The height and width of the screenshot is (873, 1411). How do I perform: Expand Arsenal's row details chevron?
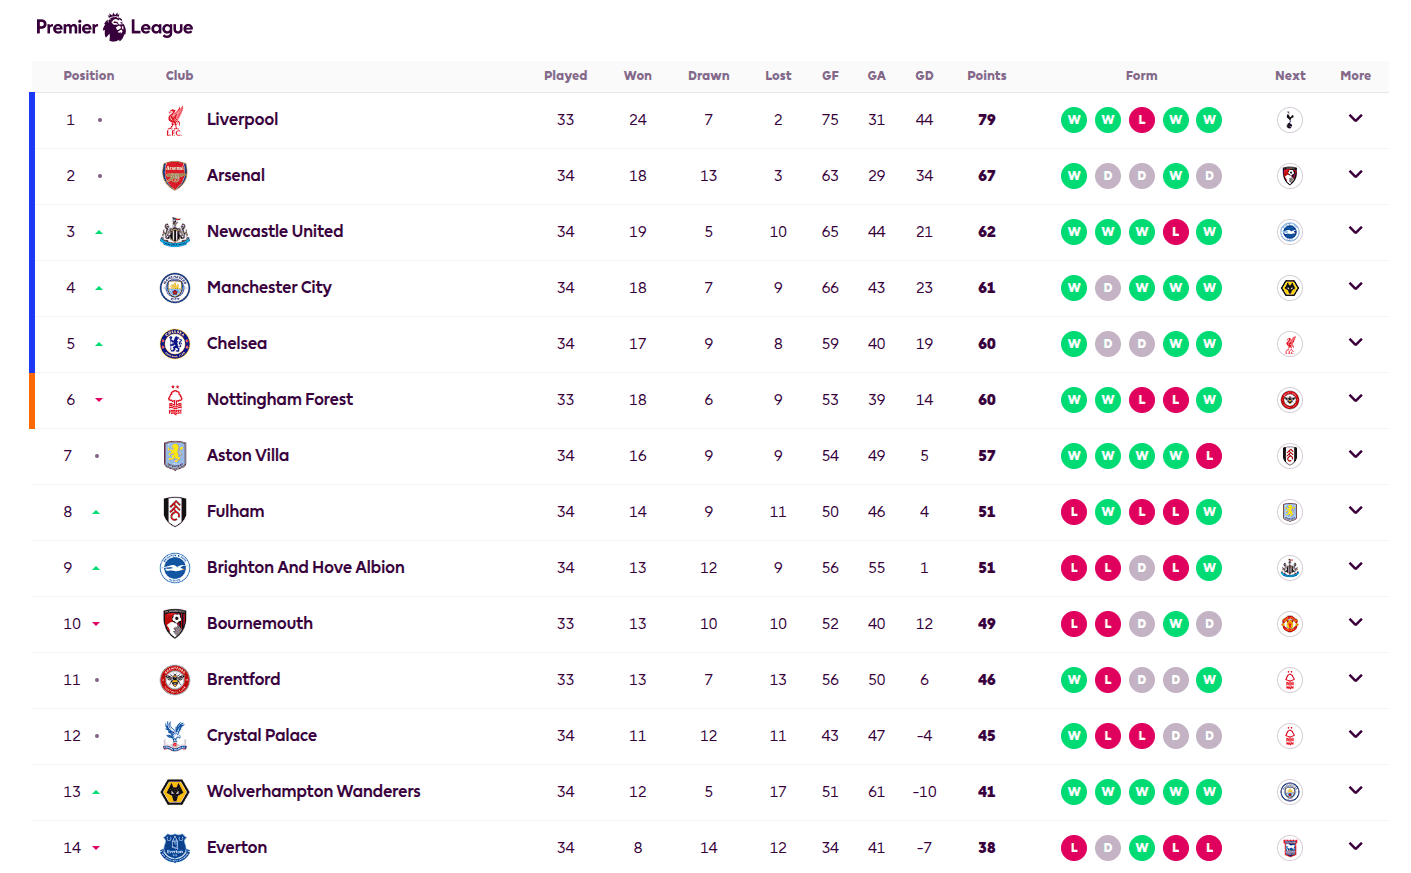[x=1356, y=174]
